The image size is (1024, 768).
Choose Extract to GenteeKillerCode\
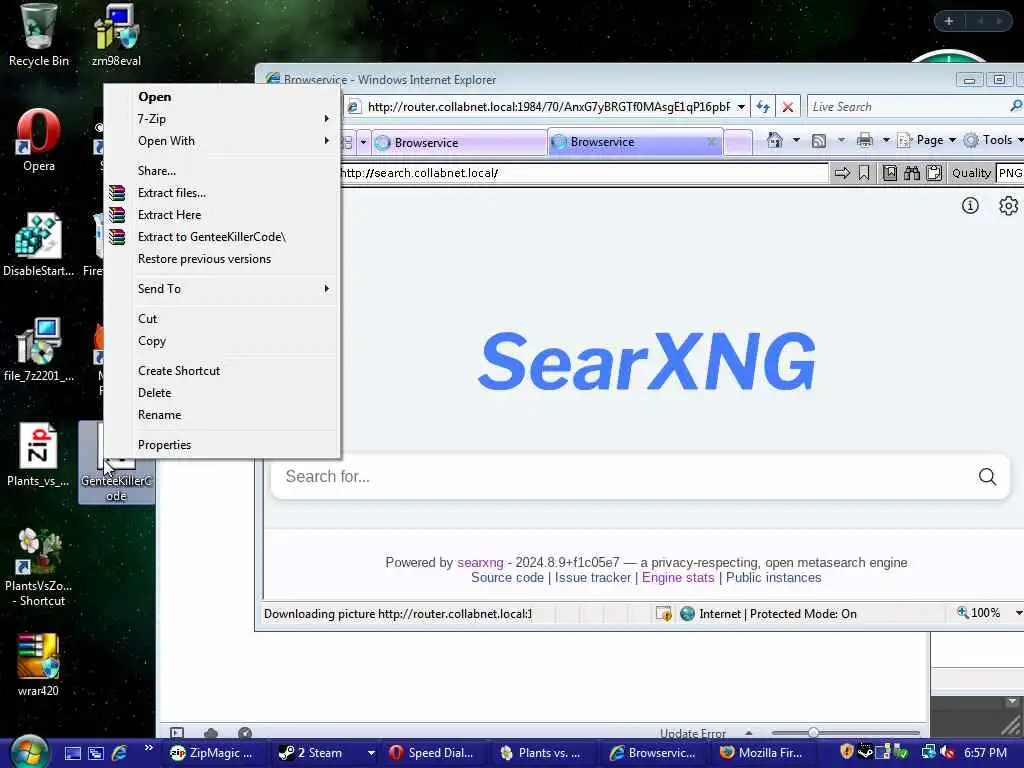pos(222,237)
